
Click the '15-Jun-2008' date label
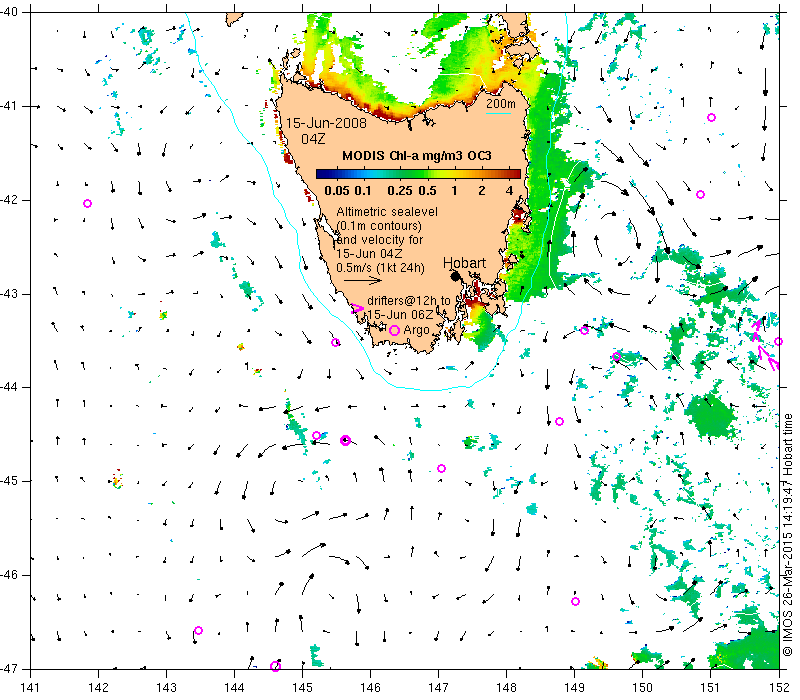326,123
